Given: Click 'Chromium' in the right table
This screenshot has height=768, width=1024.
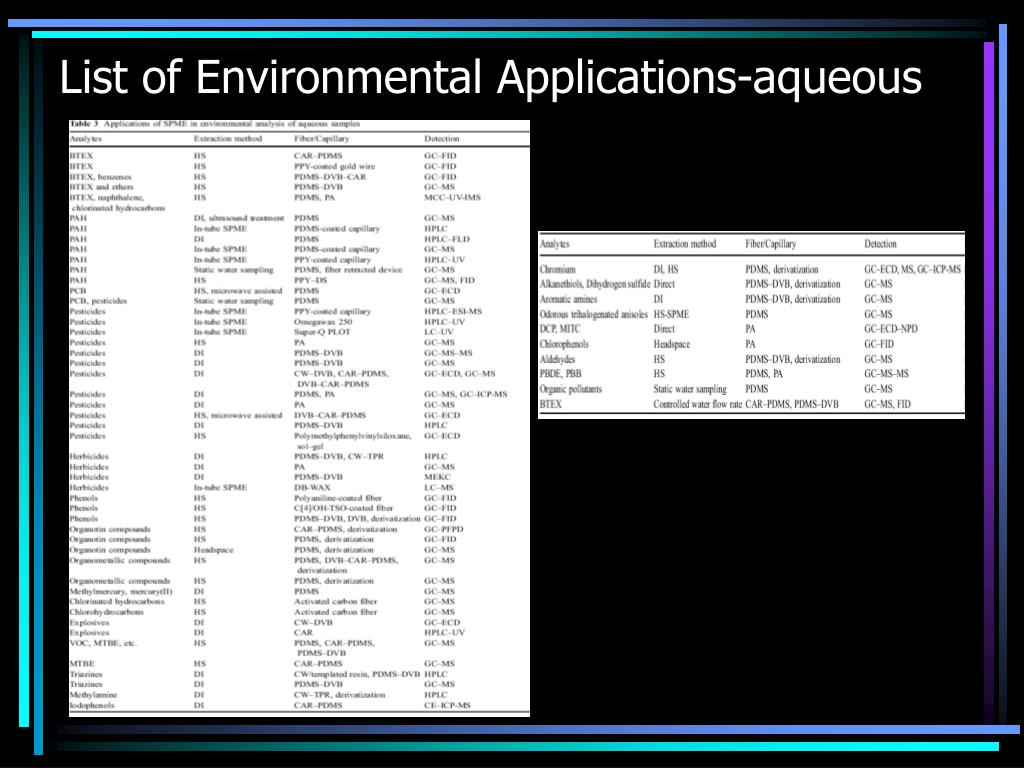Looking at the screenshot, I should coord(558,269).
